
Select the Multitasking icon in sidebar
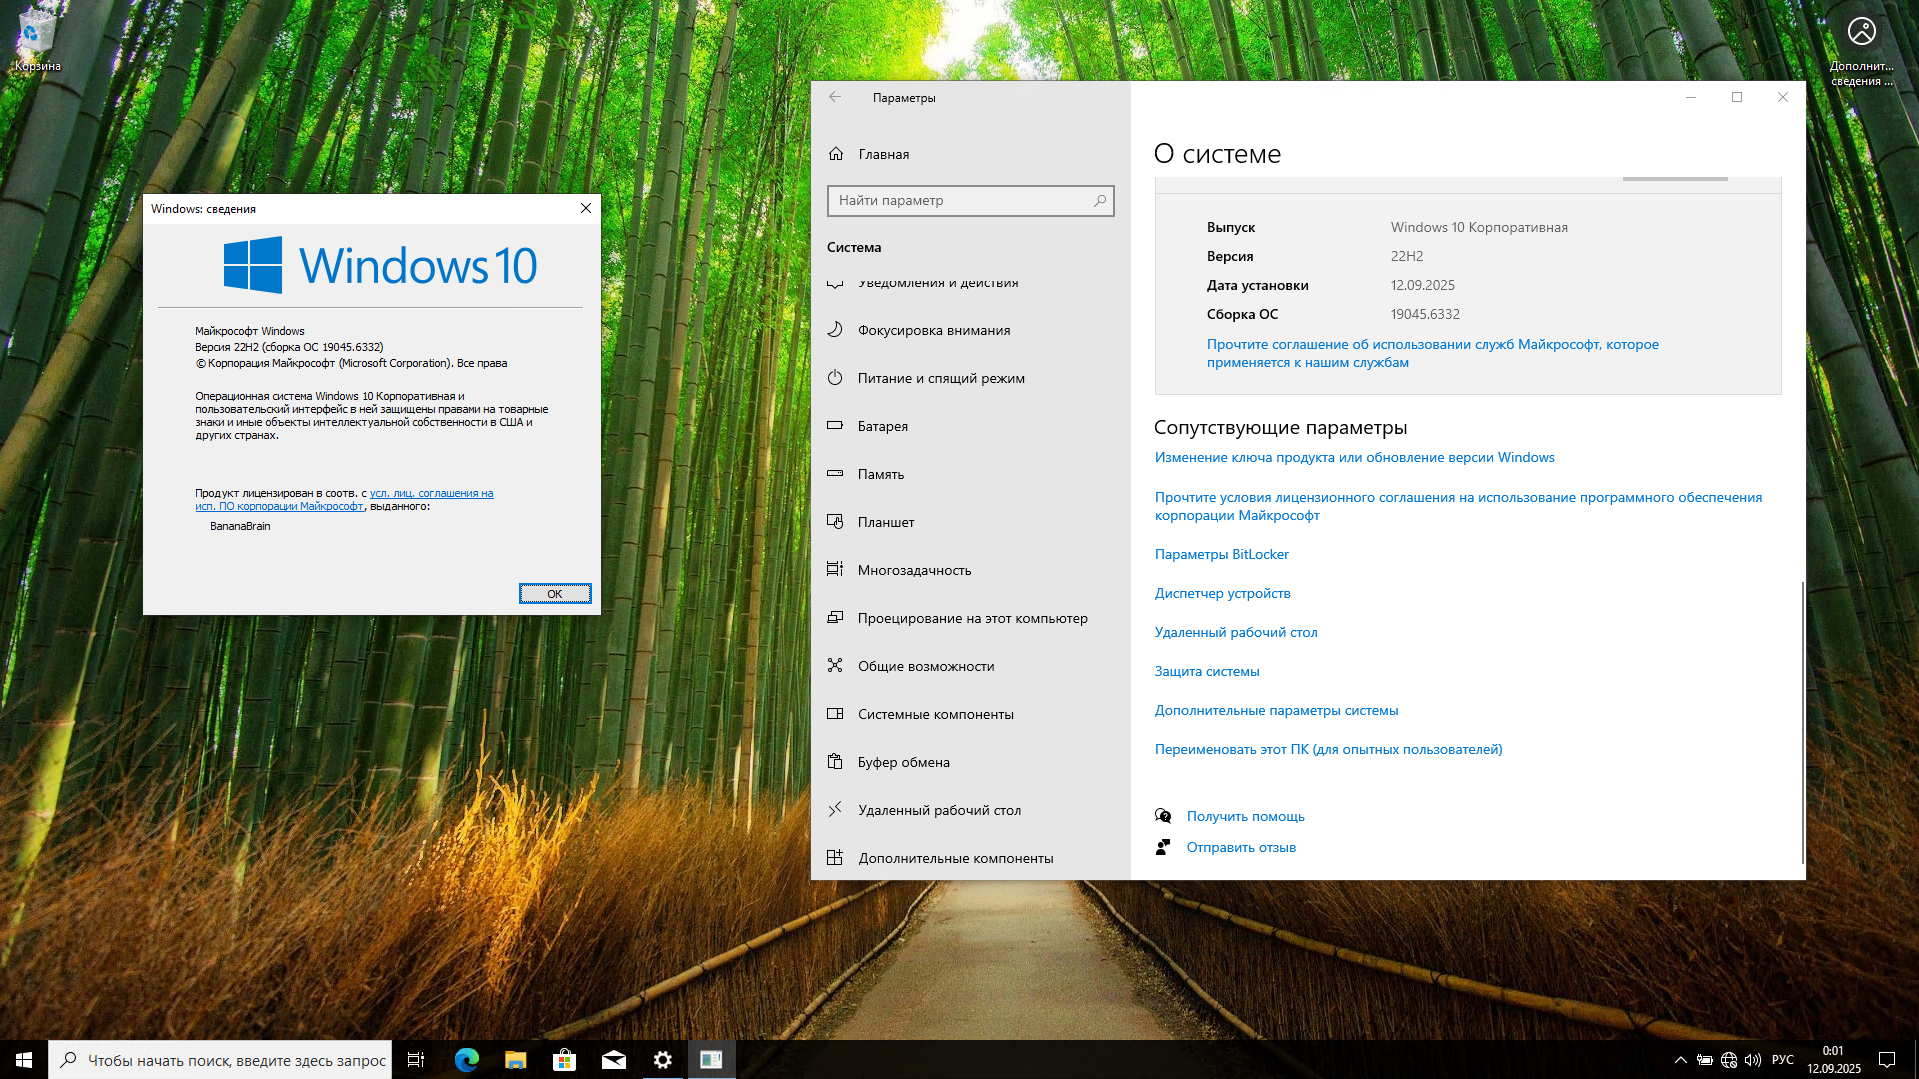pyautogui.click(x=835, y=570)
